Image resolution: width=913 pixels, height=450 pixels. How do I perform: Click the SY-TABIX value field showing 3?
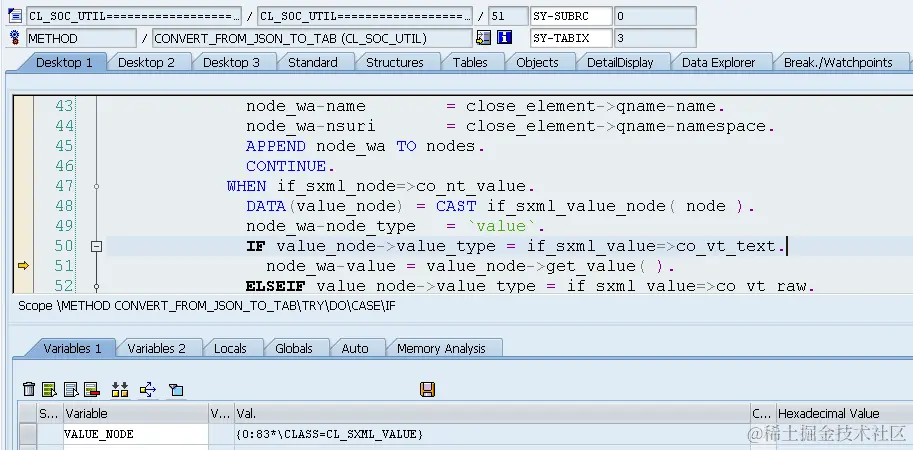click(654, 38)
